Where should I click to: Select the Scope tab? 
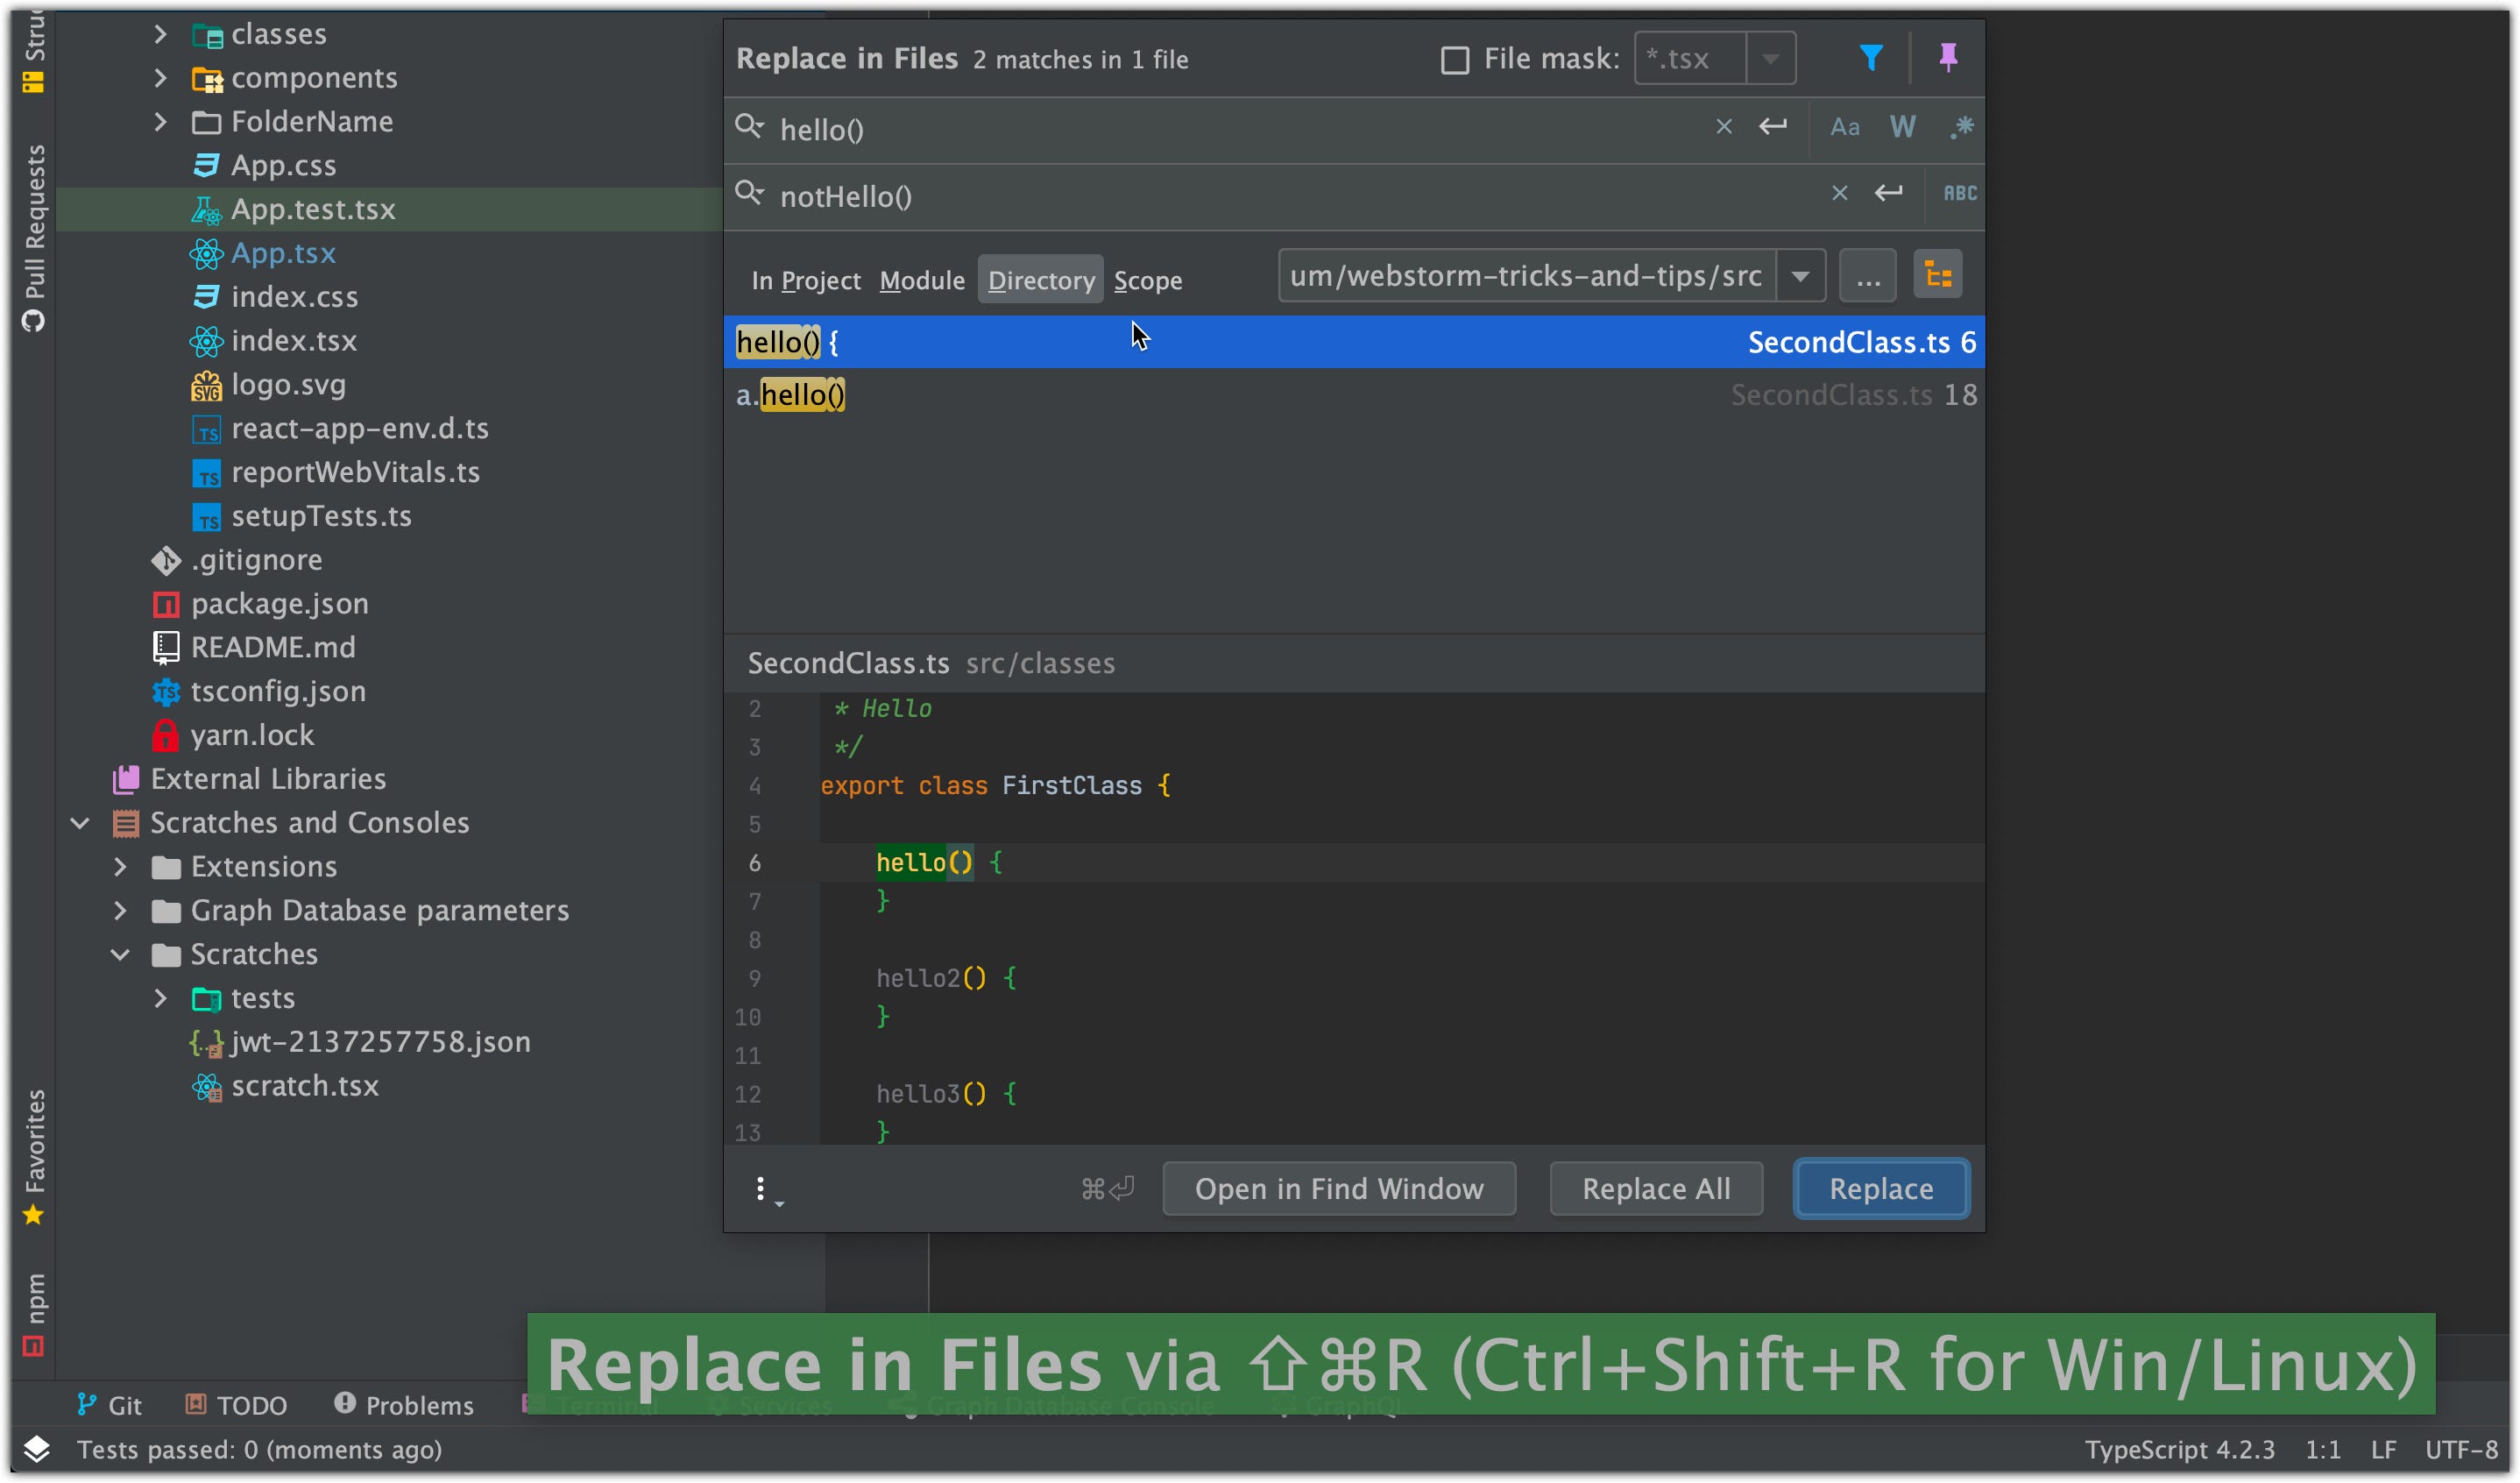(x=1147, y=281)
